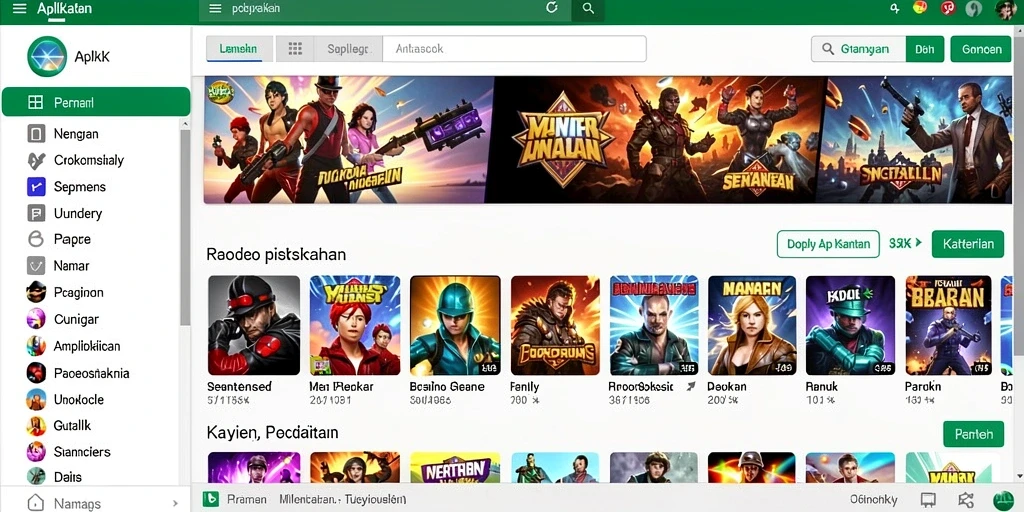This screenshot has width=1024, height=512.
Task: Click the Ampliokiican app icon
Action: tap(36, 345)
